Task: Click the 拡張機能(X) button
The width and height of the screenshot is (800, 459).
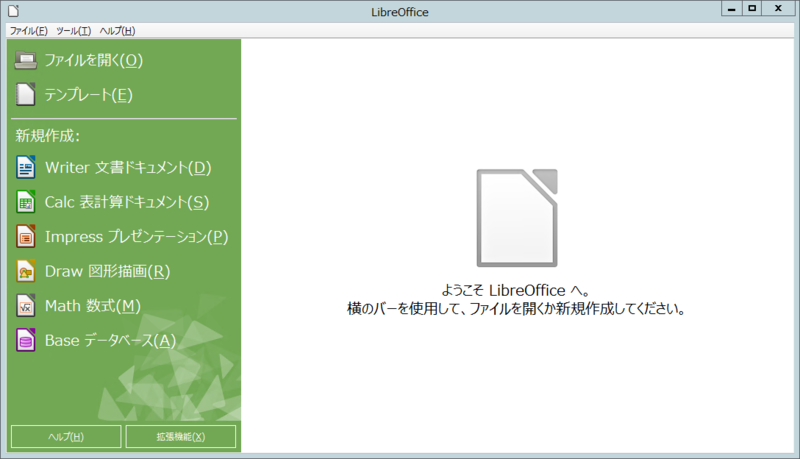Action: point(181,437)
